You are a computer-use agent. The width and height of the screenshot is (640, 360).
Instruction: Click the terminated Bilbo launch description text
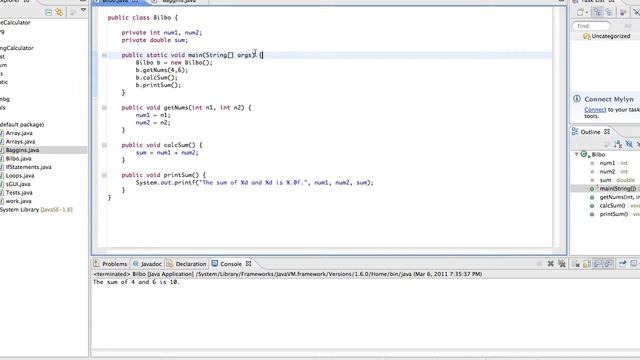[x=287, y=274]
